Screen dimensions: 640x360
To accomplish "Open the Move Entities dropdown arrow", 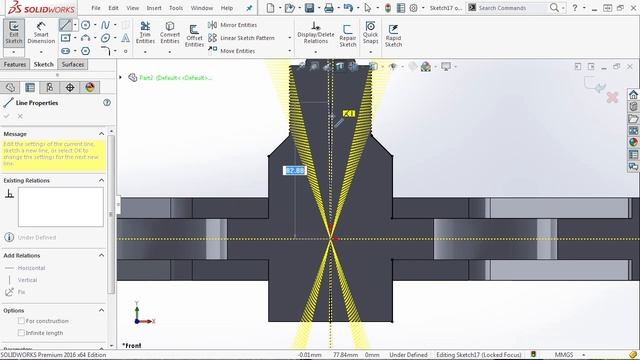I will coord(290,51).
